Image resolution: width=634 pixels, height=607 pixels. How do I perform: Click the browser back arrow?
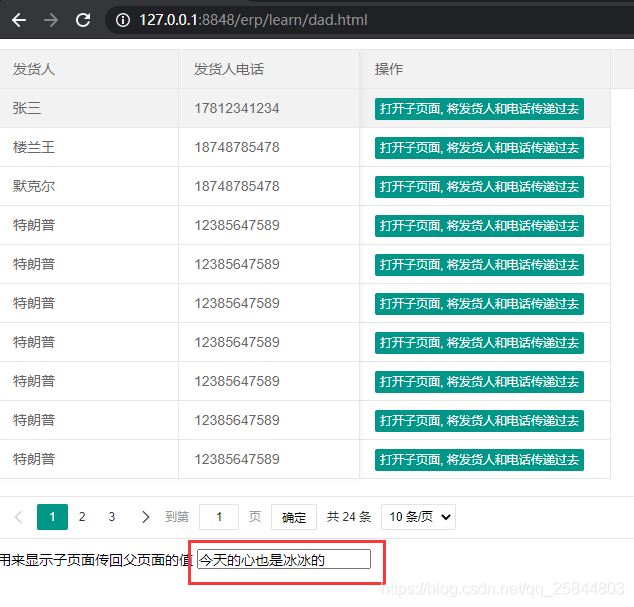coord(19,20)
